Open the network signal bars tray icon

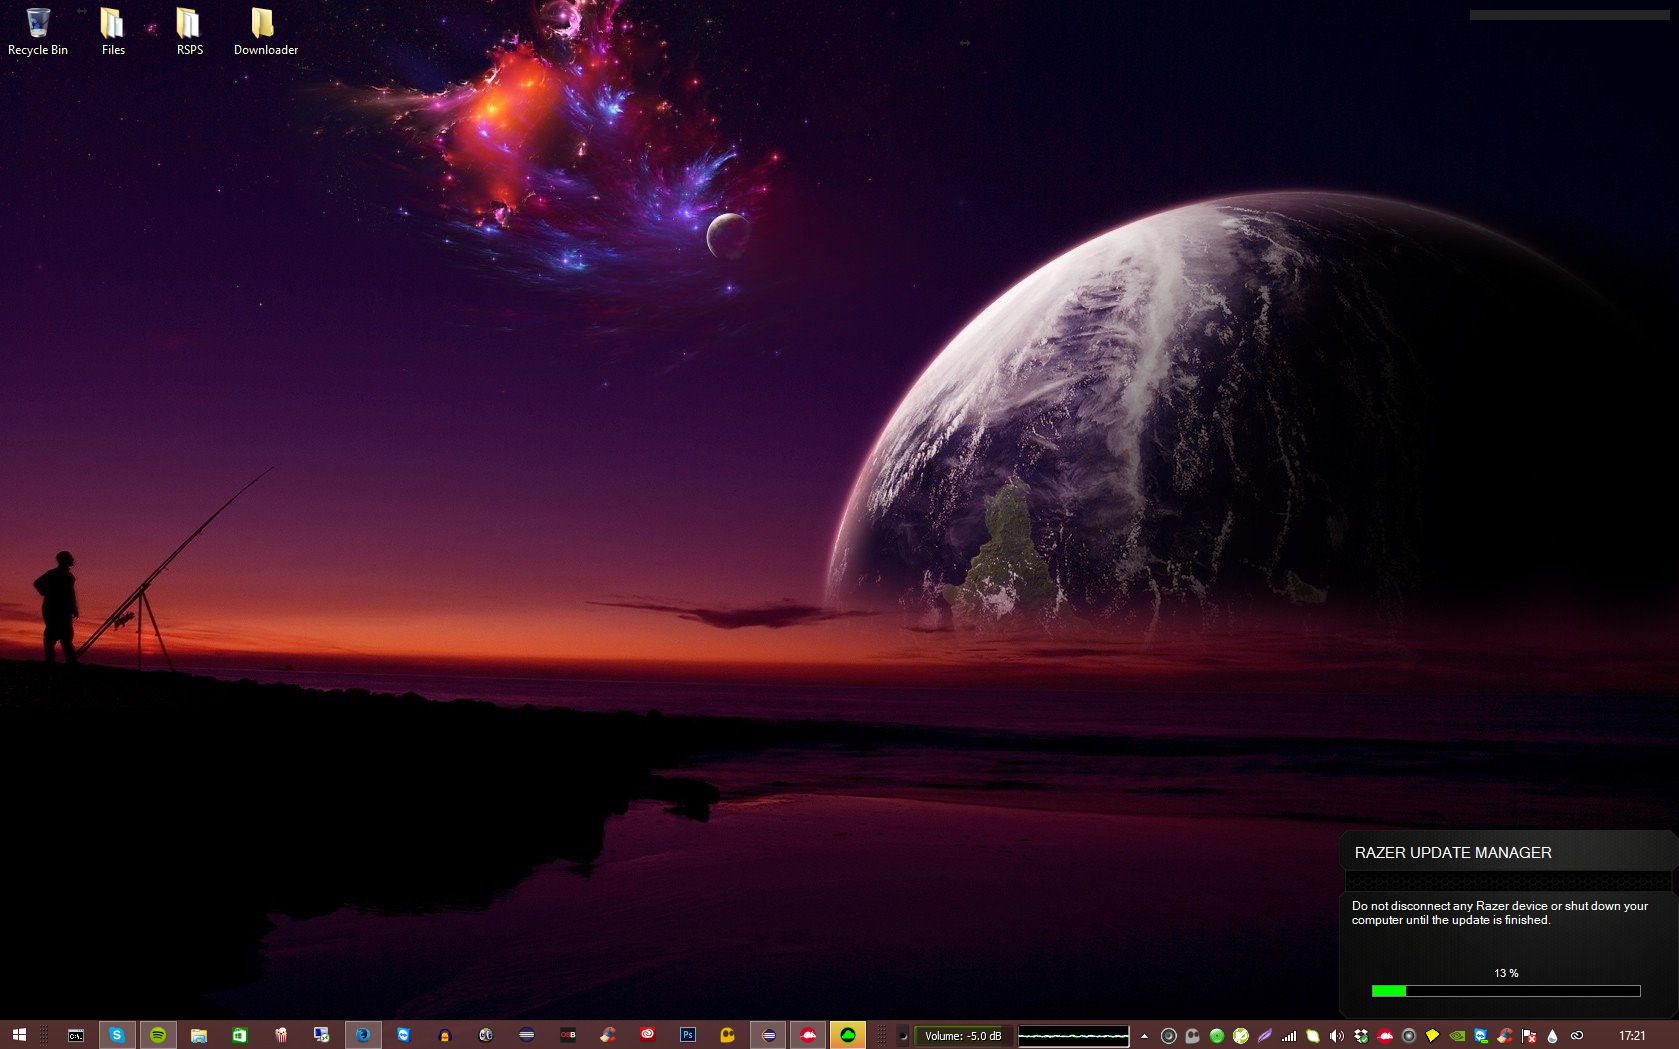[x=1289, y=1036]
